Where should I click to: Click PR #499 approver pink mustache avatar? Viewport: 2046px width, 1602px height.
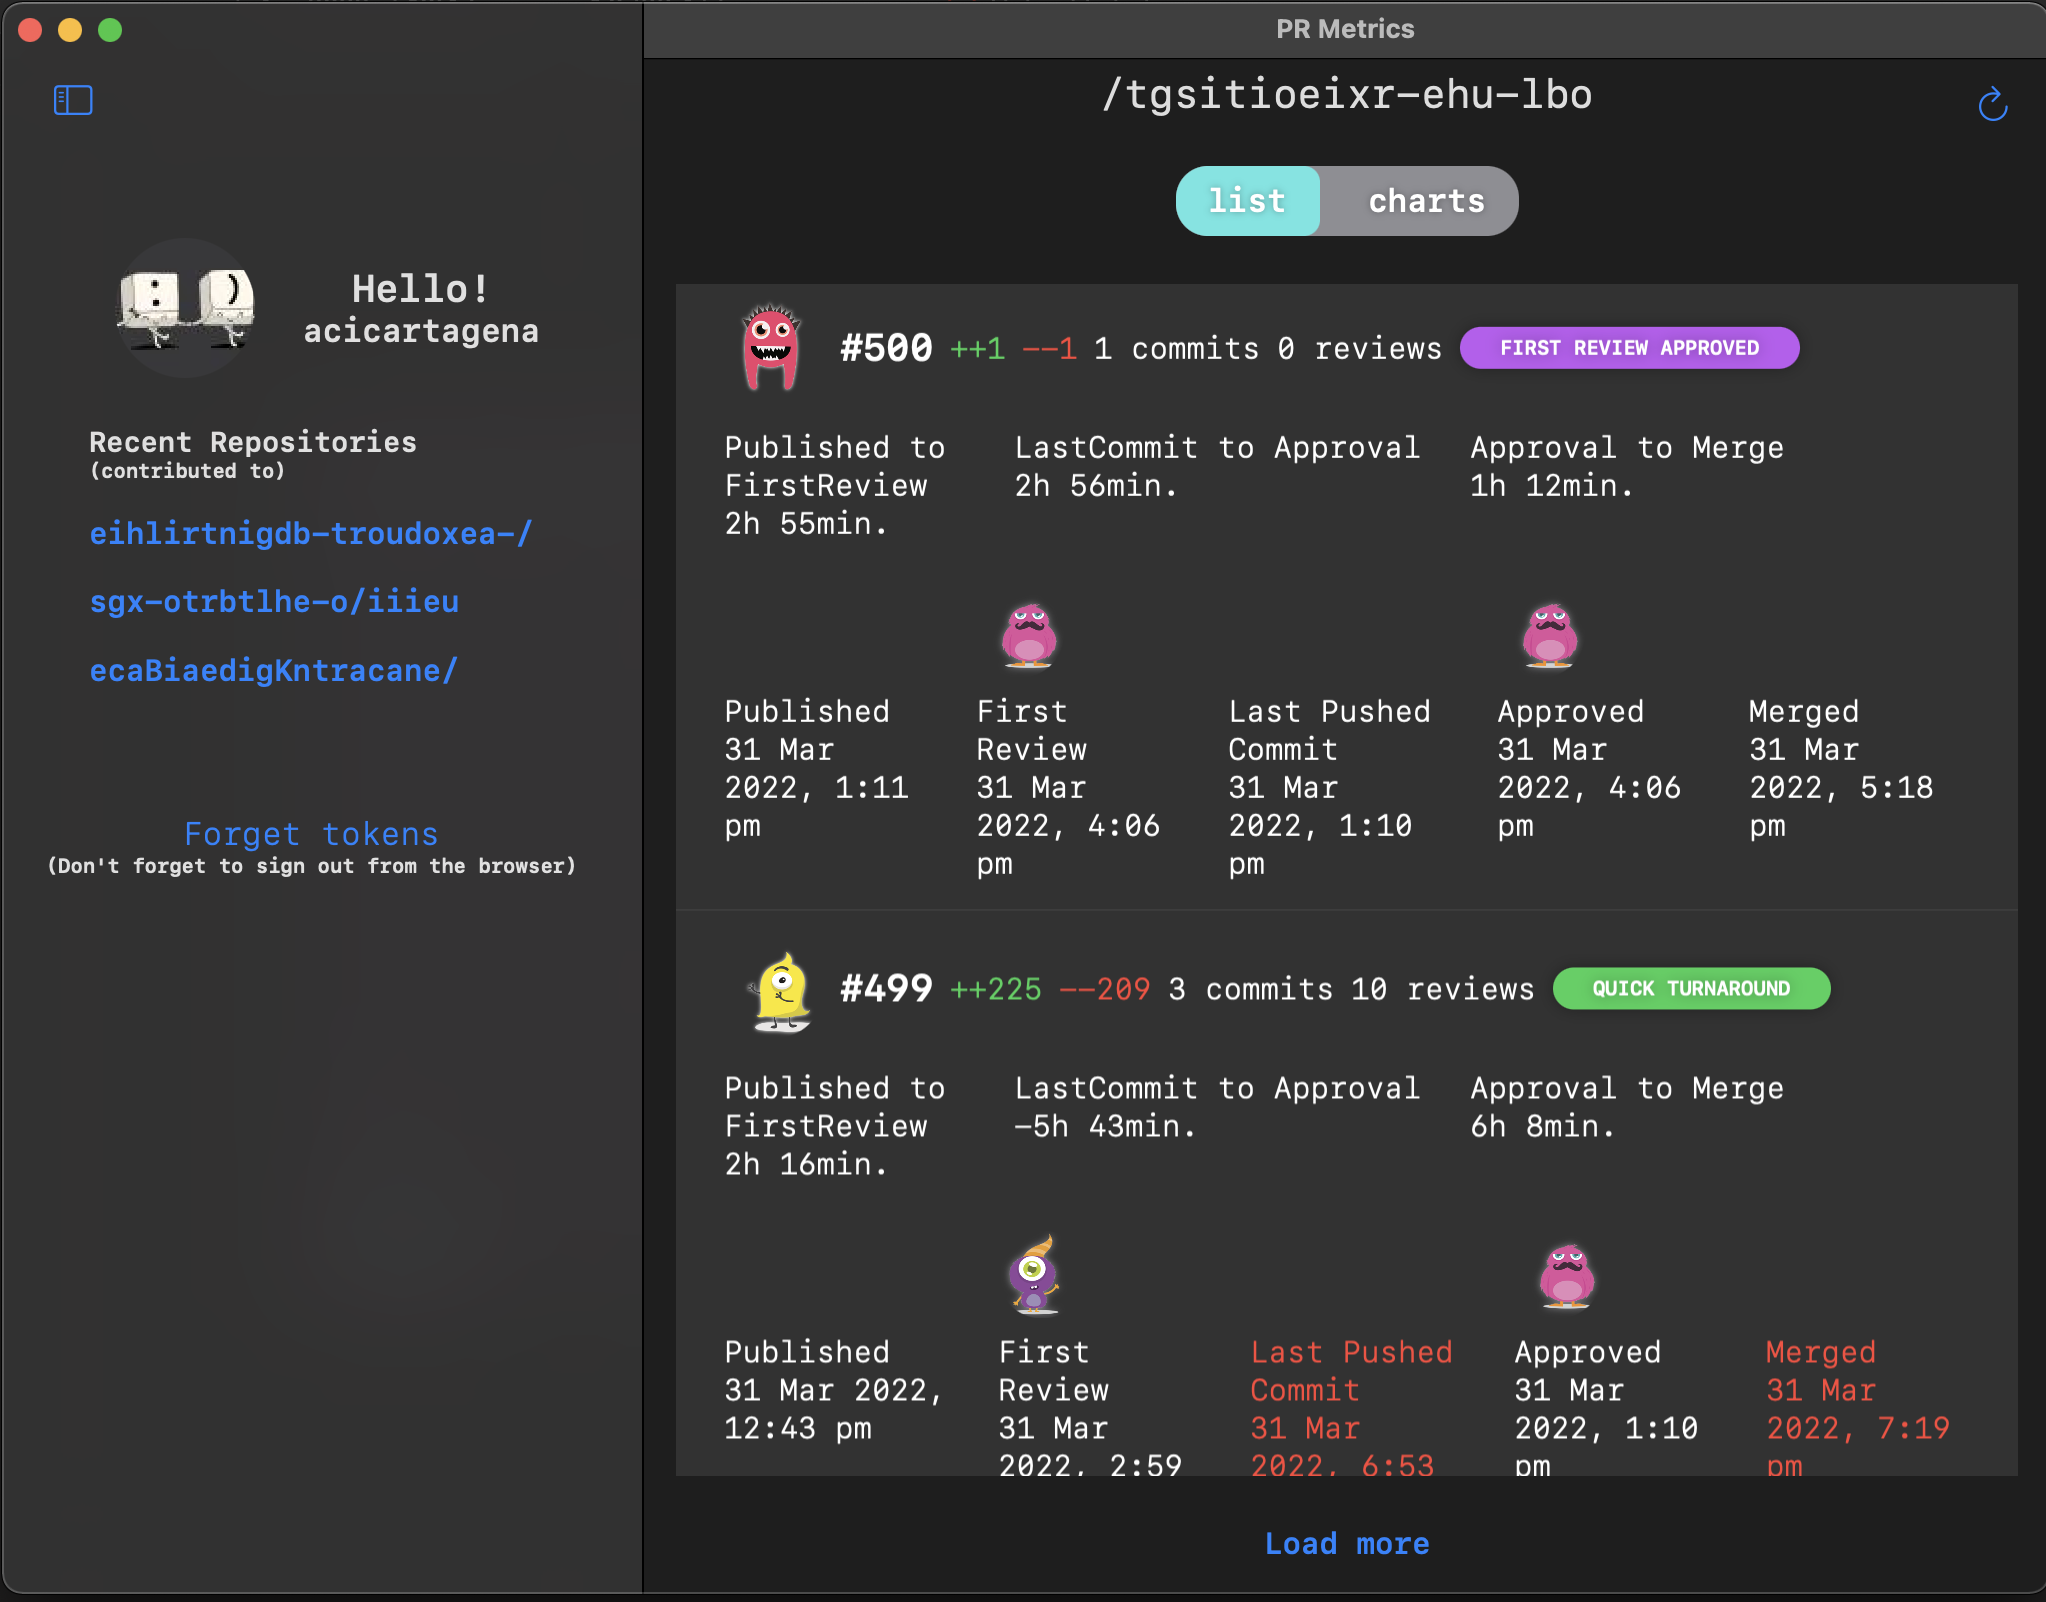[x=1567, y=1277]
